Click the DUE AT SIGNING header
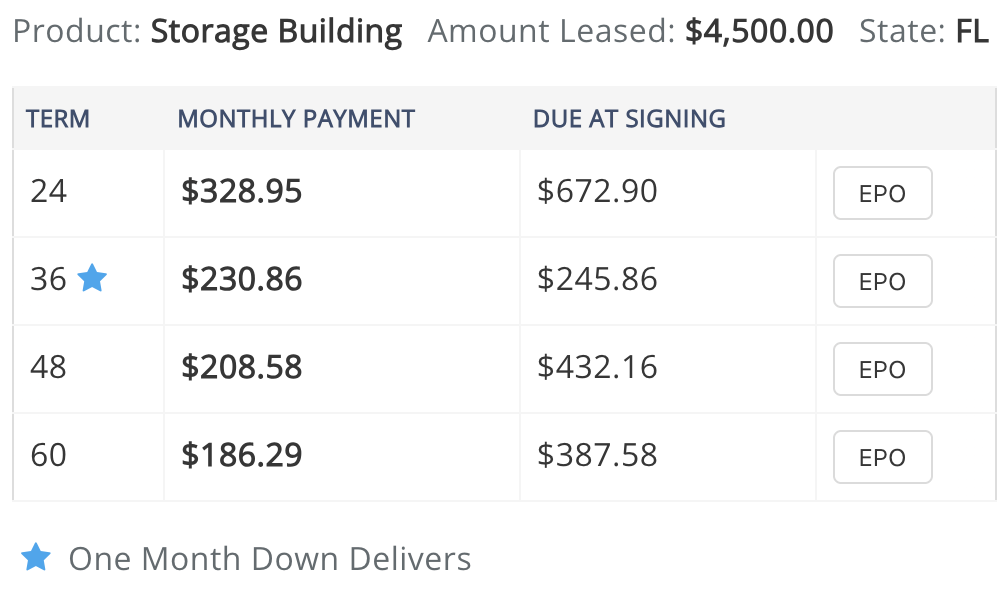The image size is (1000, 612). 629,119
